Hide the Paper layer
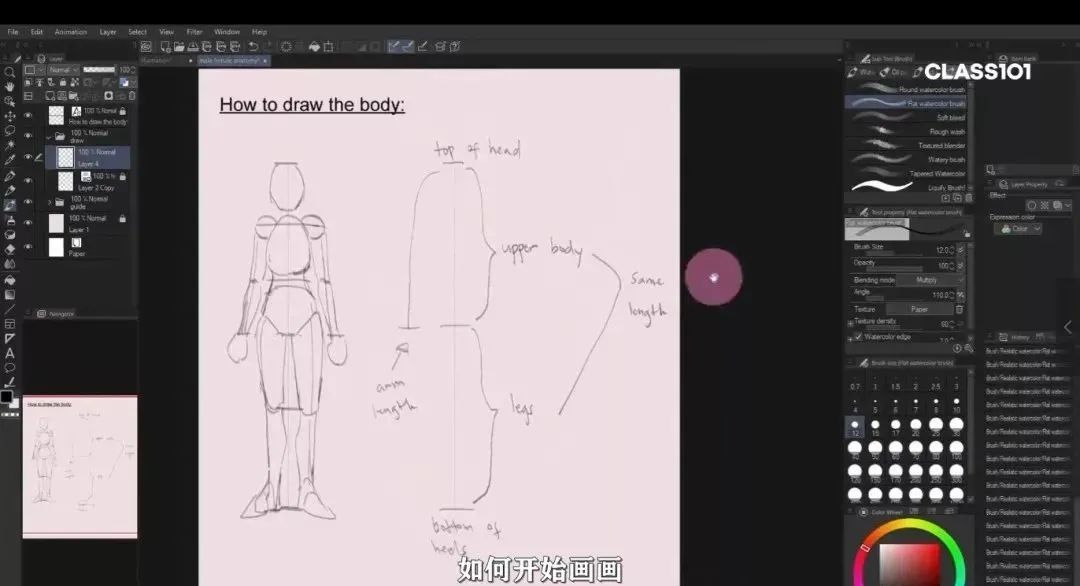 coord(28,246)
